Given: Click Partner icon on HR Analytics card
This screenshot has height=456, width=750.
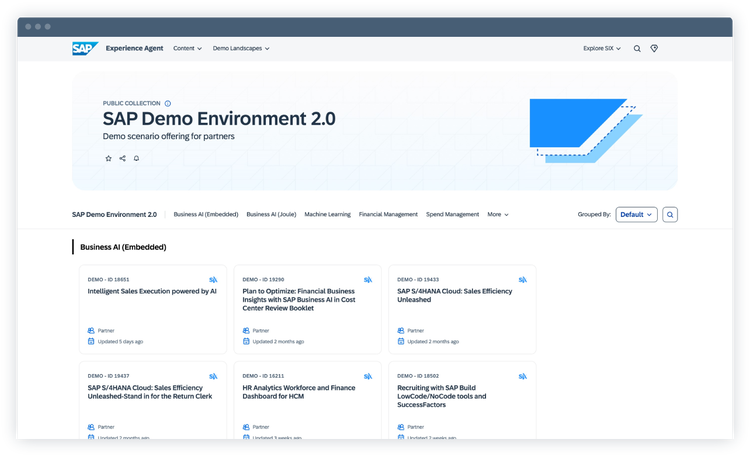Looking at the screenshot, I should click(x=246, y=427).
